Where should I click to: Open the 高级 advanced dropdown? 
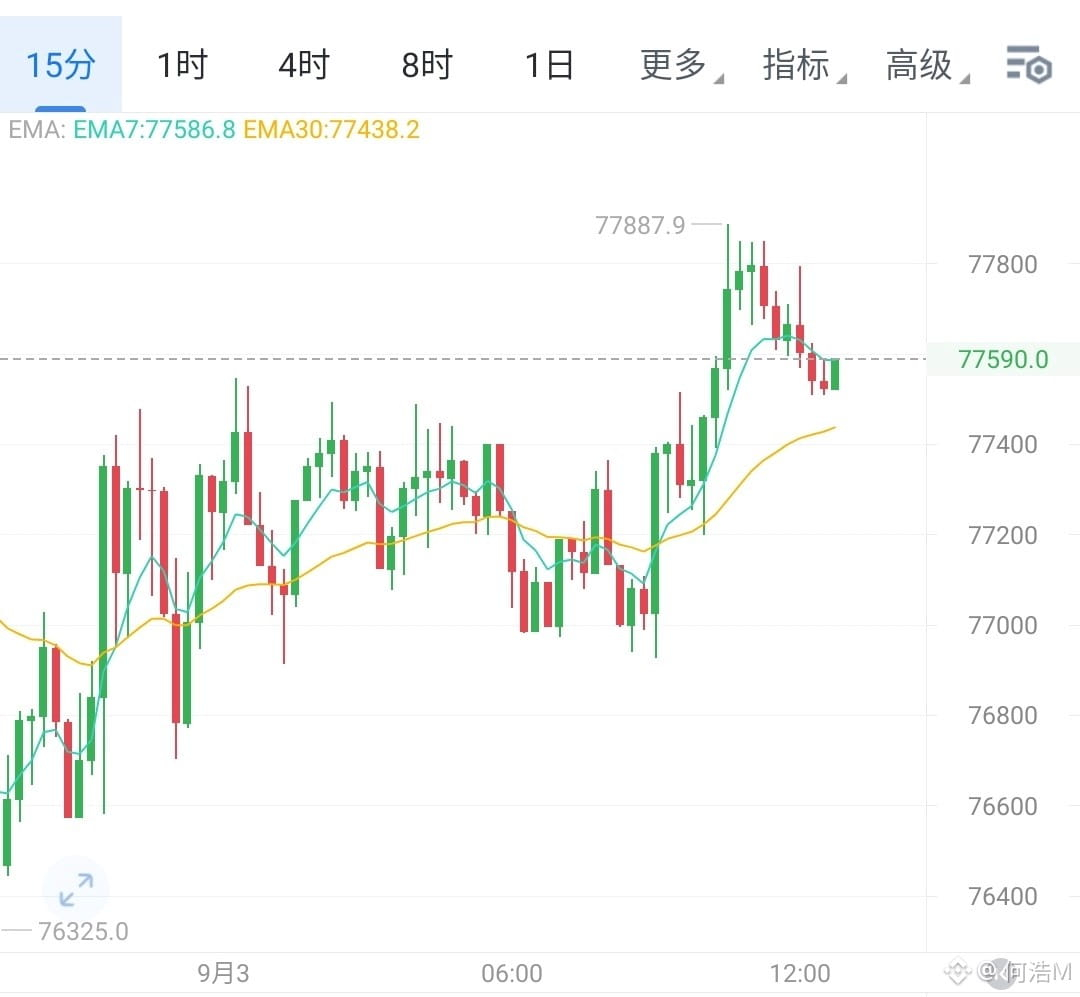(927, 65)
